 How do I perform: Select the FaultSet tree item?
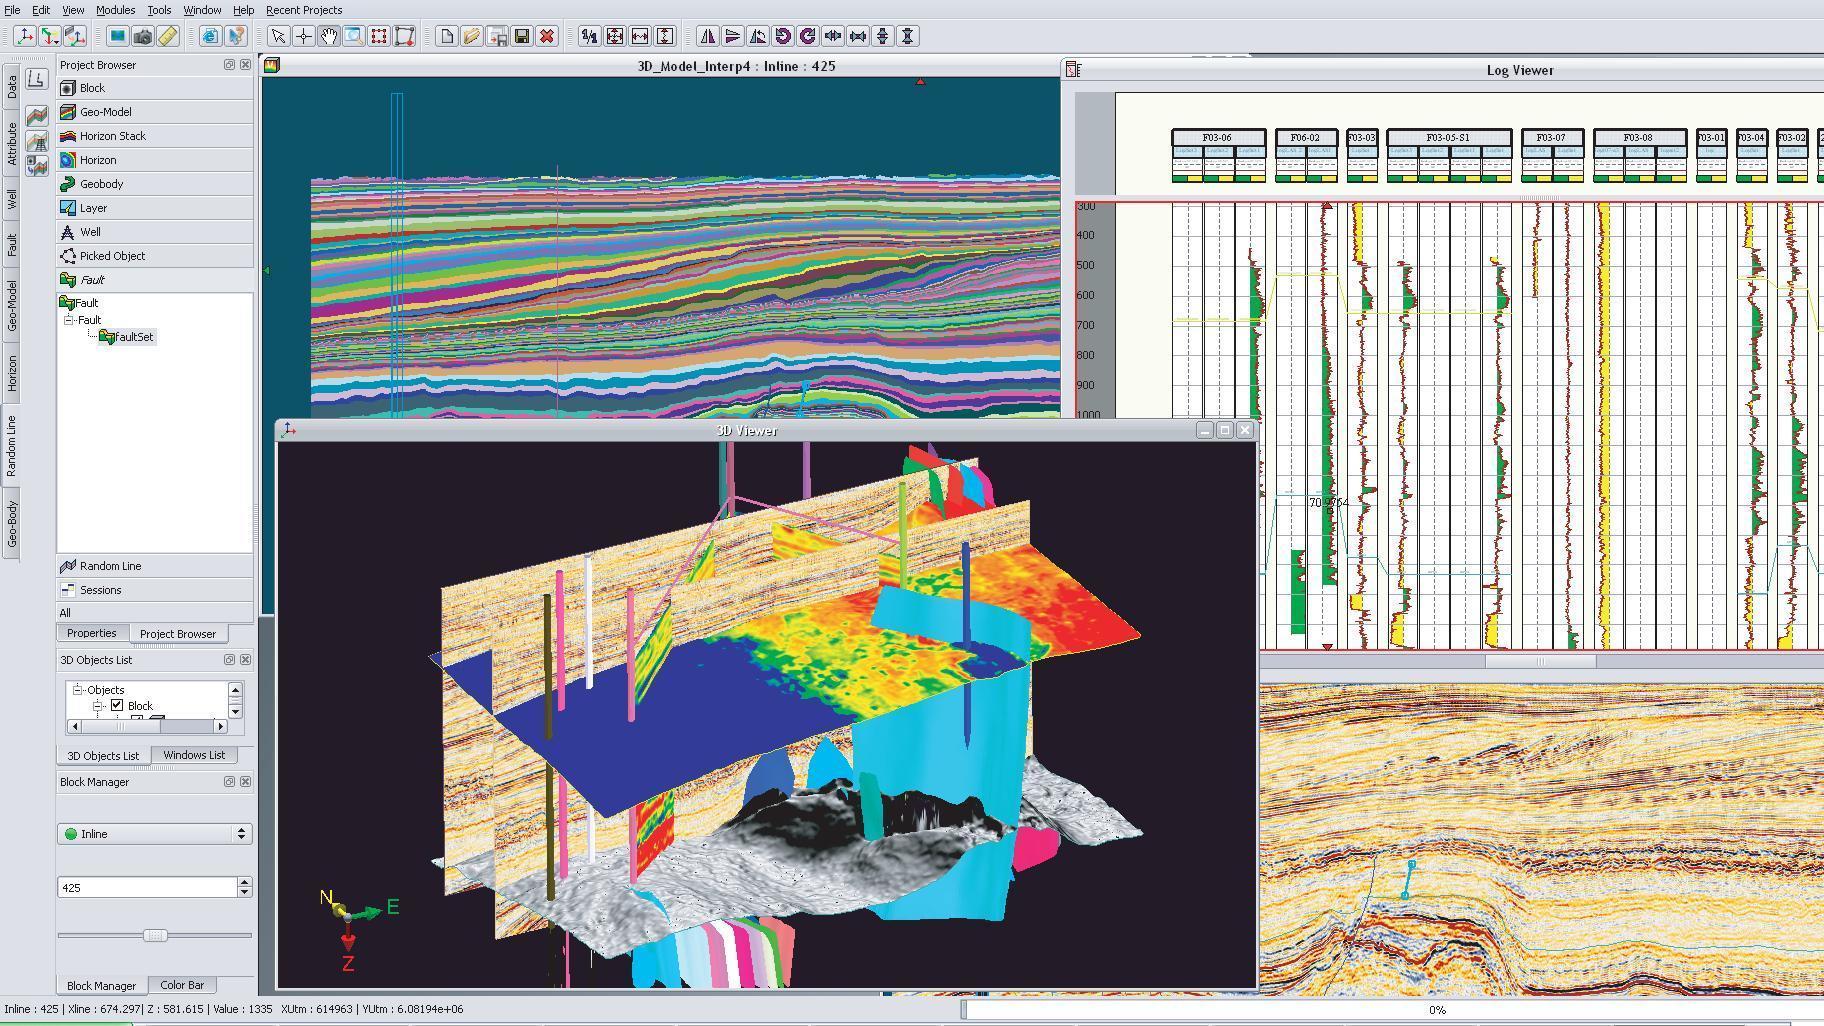tap(126, 337)
